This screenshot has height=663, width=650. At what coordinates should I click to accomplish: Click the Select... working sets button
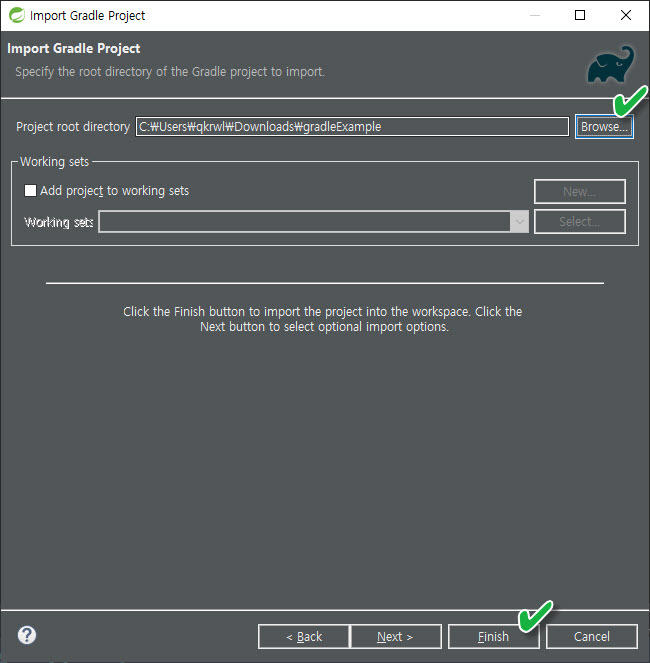pos(580,222)
